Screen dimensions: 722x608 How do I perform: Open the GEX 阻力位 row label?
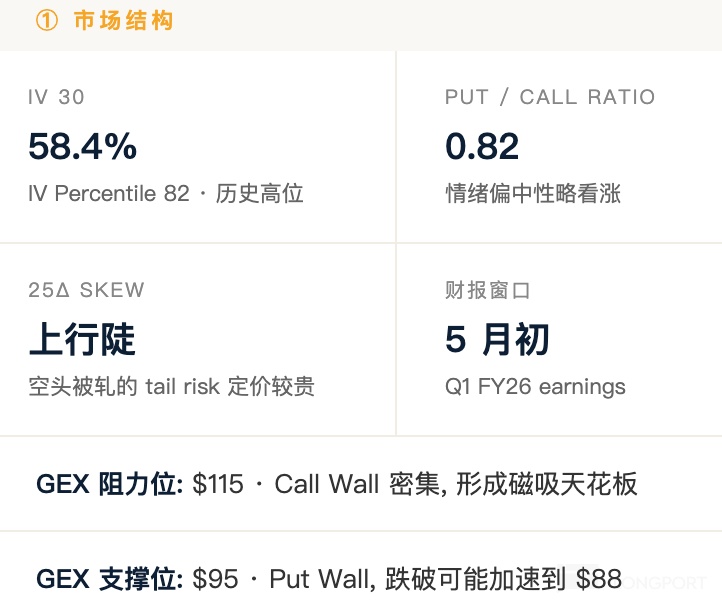[x=110, y=484]
